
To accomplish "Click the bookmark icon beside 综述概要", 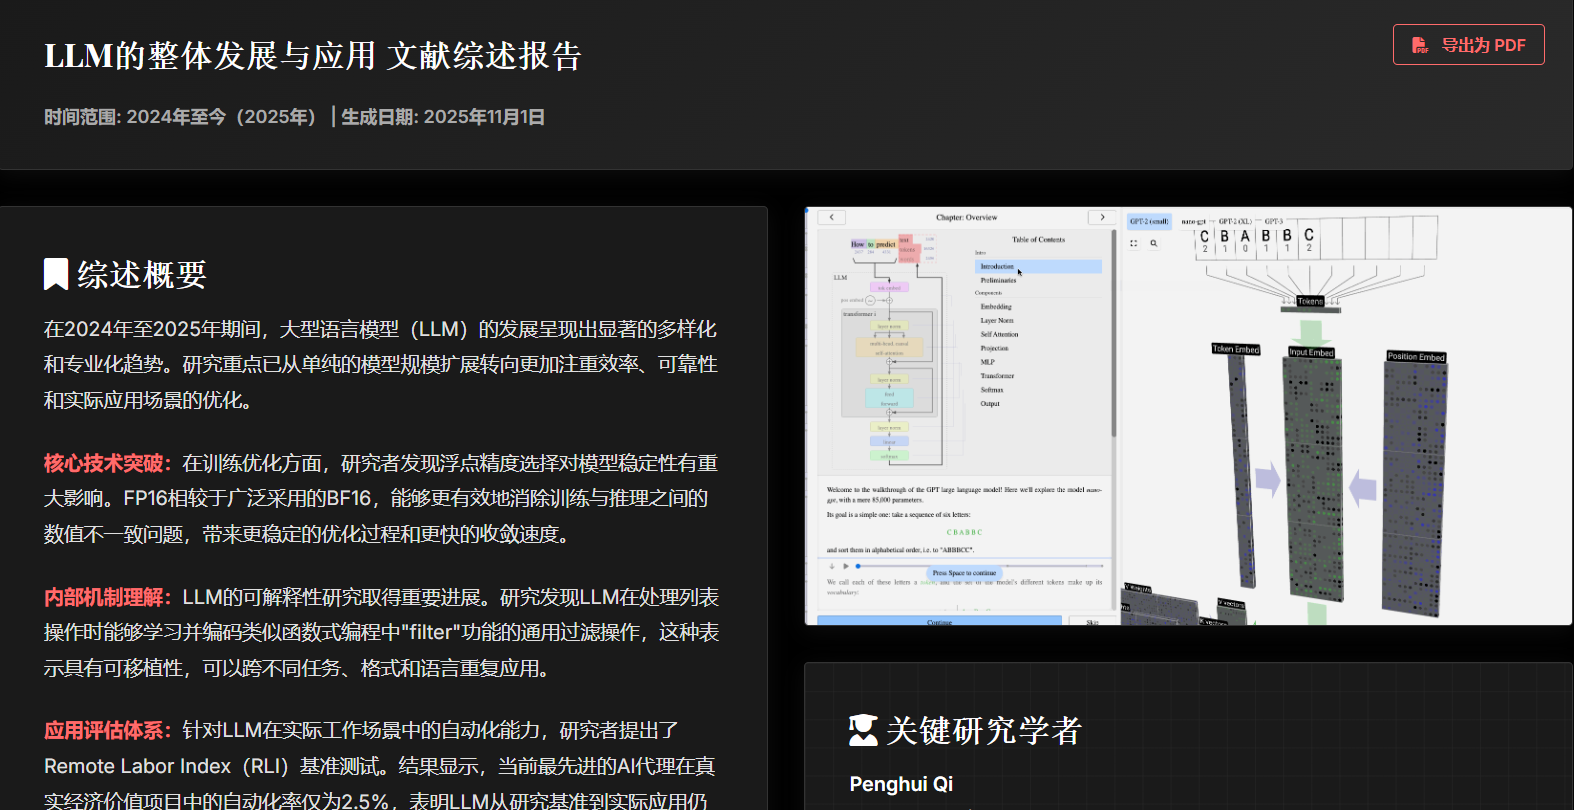I will [56, 274].
